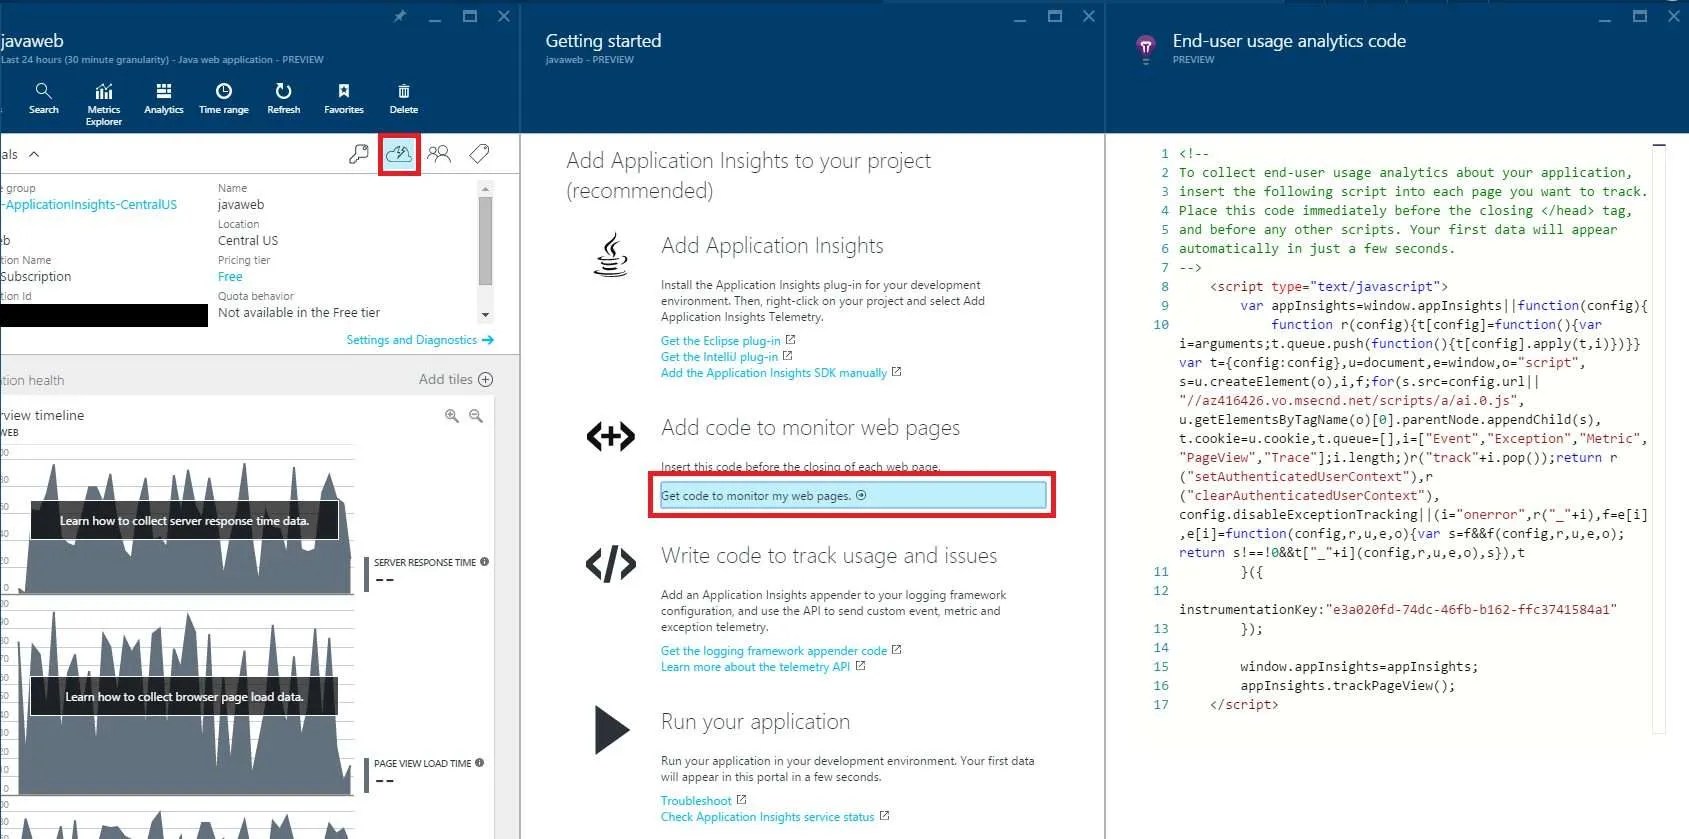The width and height of the screenshot is (1689, 839).
Task: Zoom out on the overview timeline
Action: (x=476, y=416)
